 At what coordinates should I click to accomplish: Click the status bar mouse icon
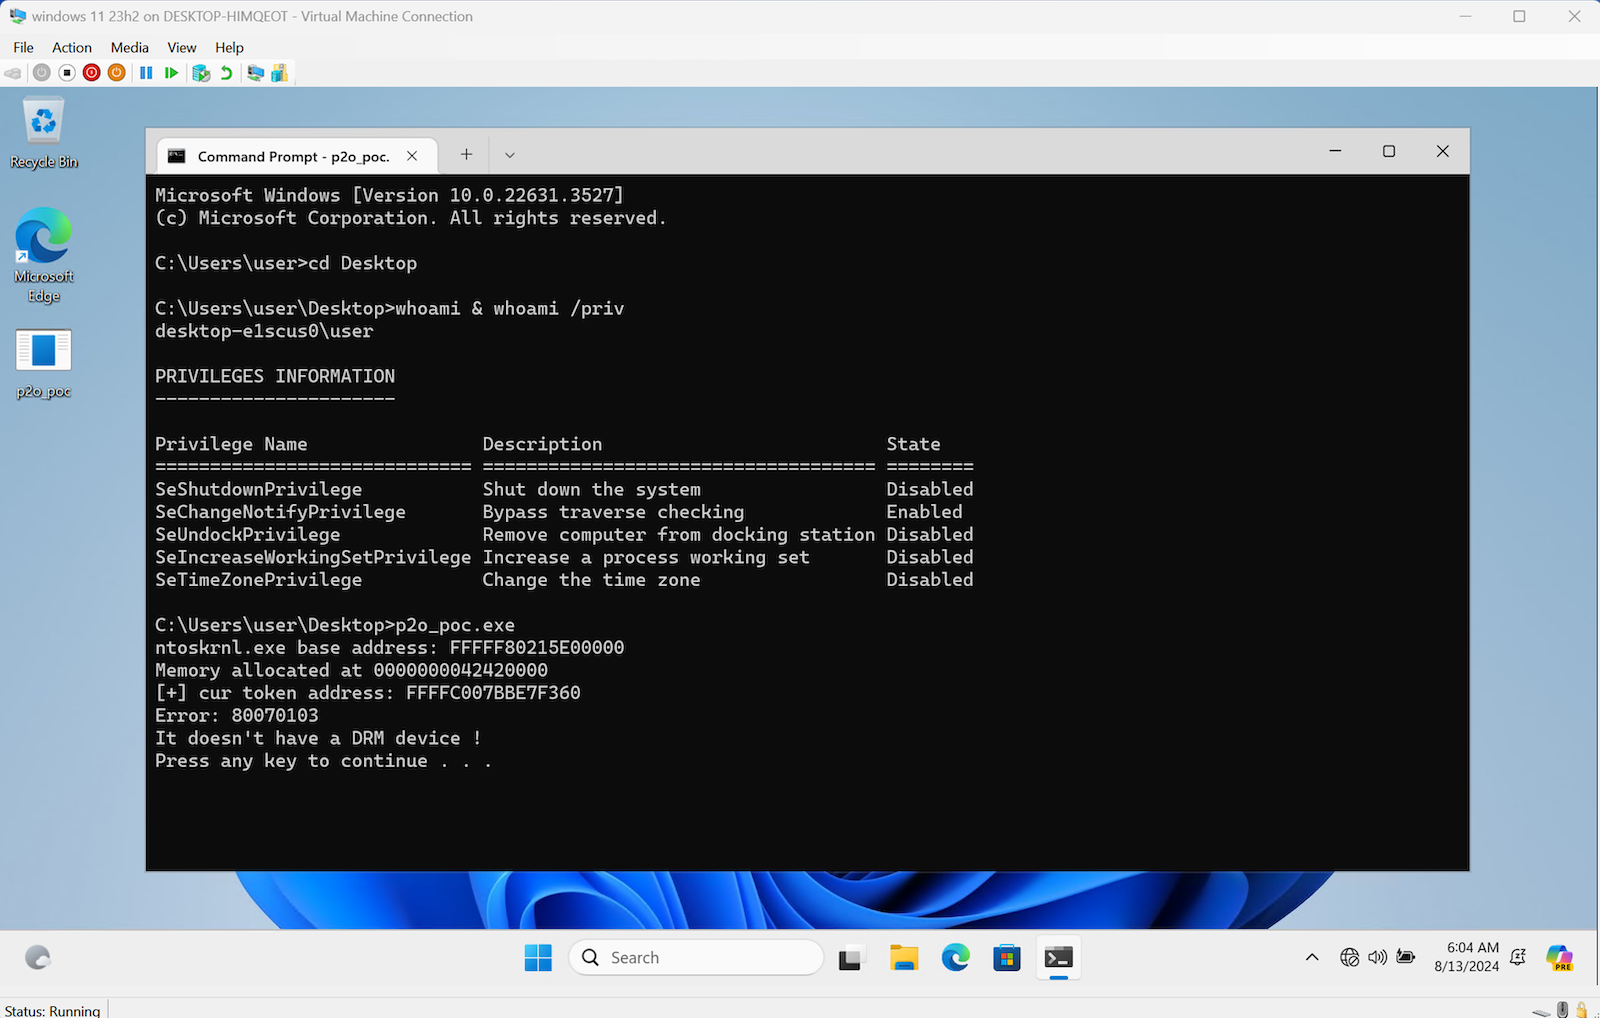tap(1562, 1010)
